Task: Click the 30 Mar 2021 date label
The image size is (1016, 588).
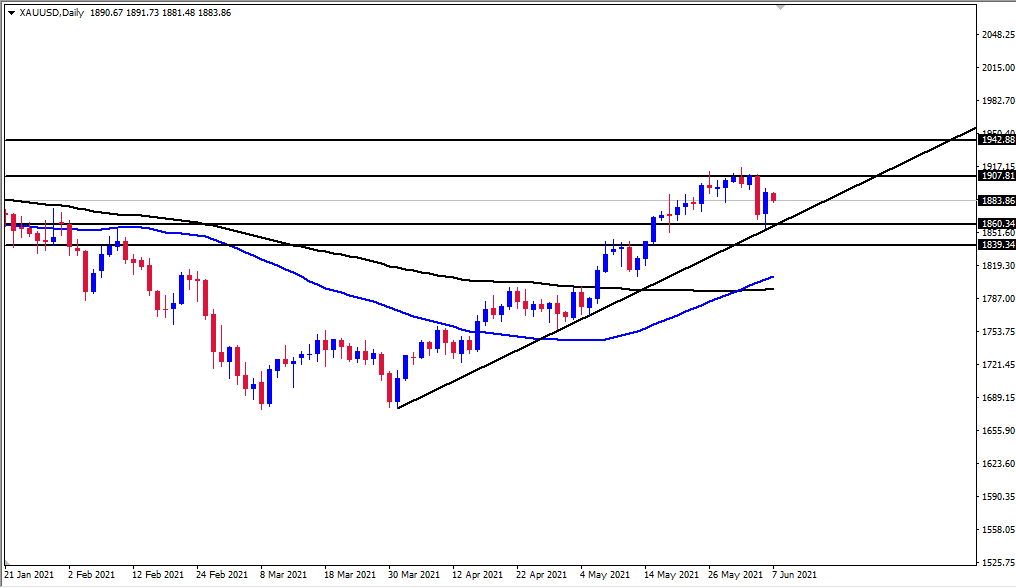Action: pos(415,575)
